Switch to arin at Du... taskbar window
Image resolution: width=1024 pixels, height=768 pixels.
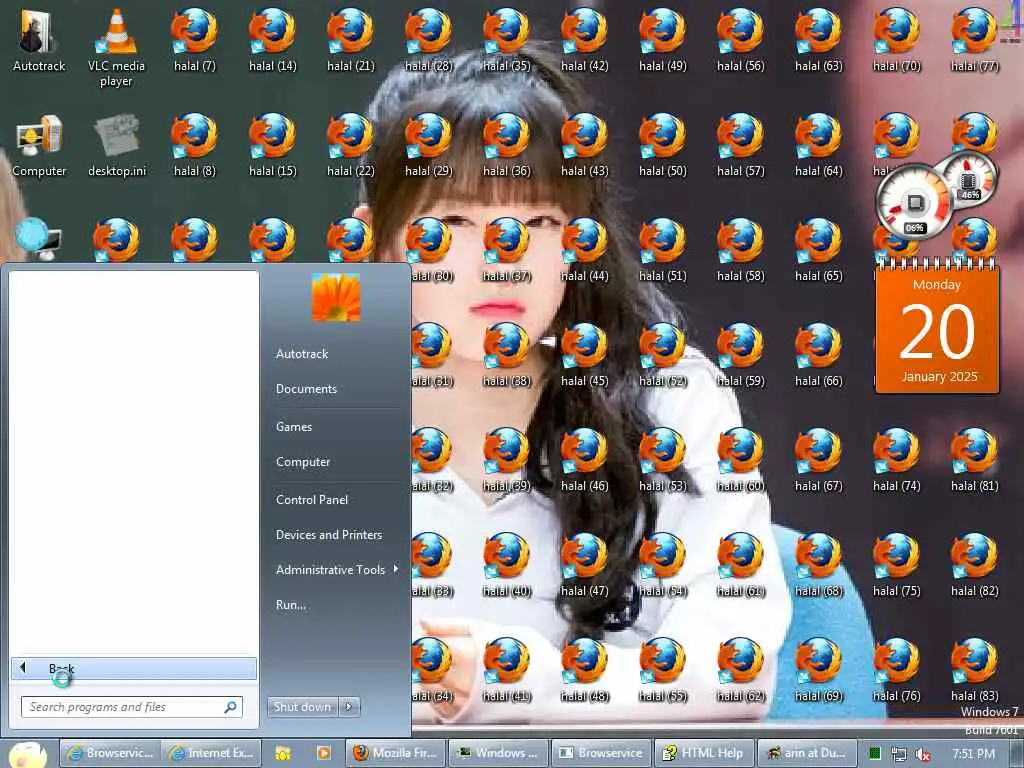tap(808, 754)
